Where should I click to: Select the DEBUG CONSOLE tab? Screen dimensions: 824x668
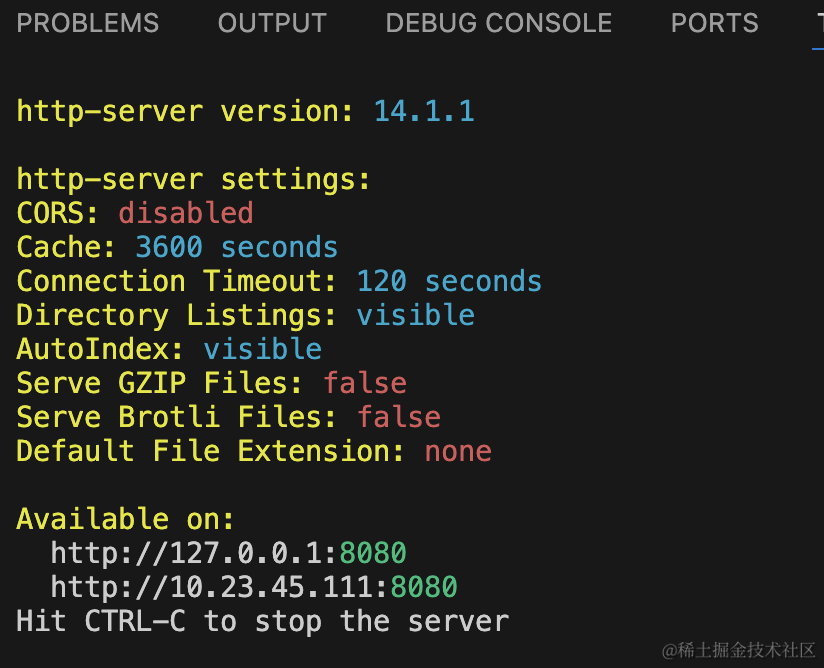(x=499, y=23)
